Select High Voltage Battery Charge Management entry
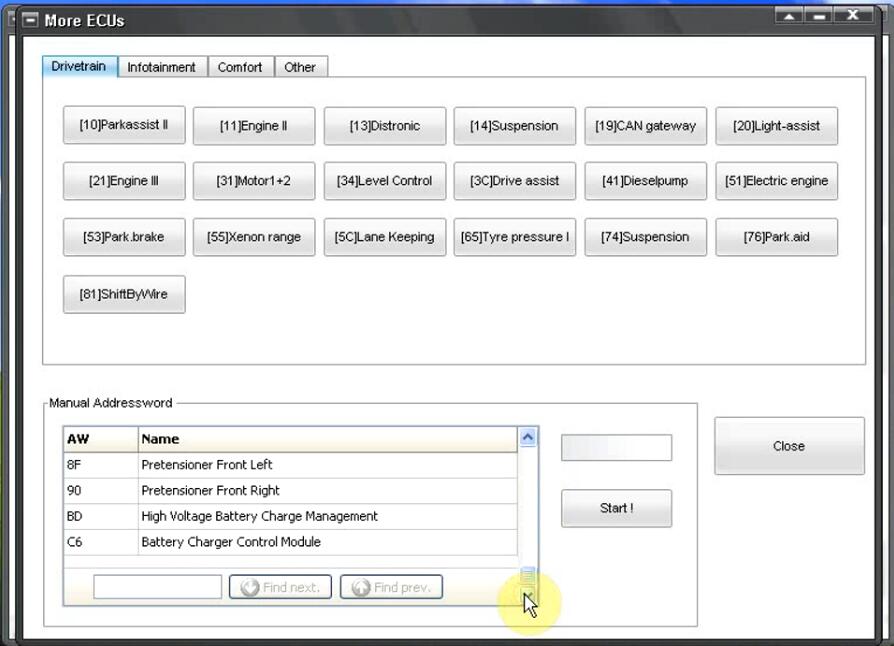This screenshot has width=894, height=646. click(x=290, y=516)
